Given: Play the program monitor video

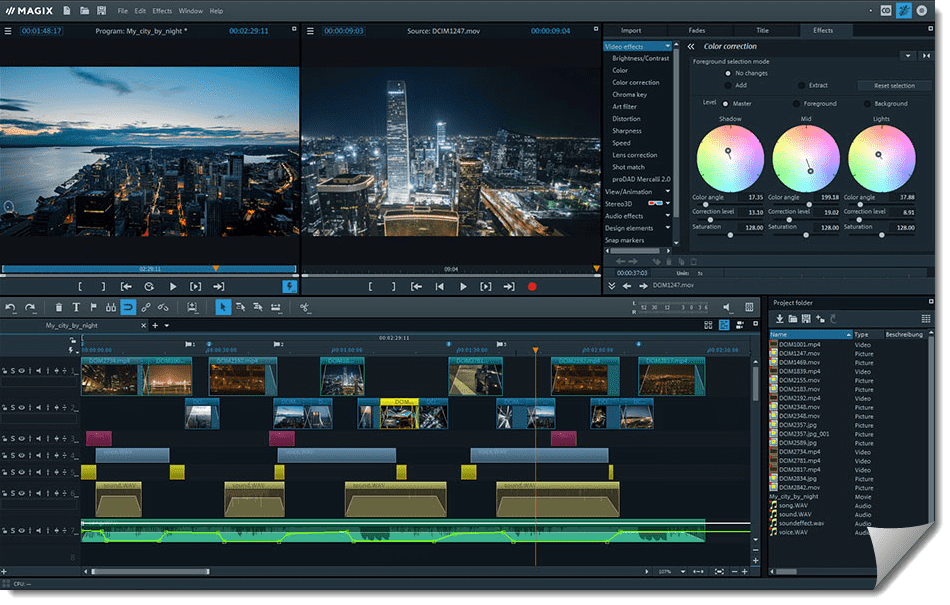Looking at the screenshot, I should [x=173, y=286].
